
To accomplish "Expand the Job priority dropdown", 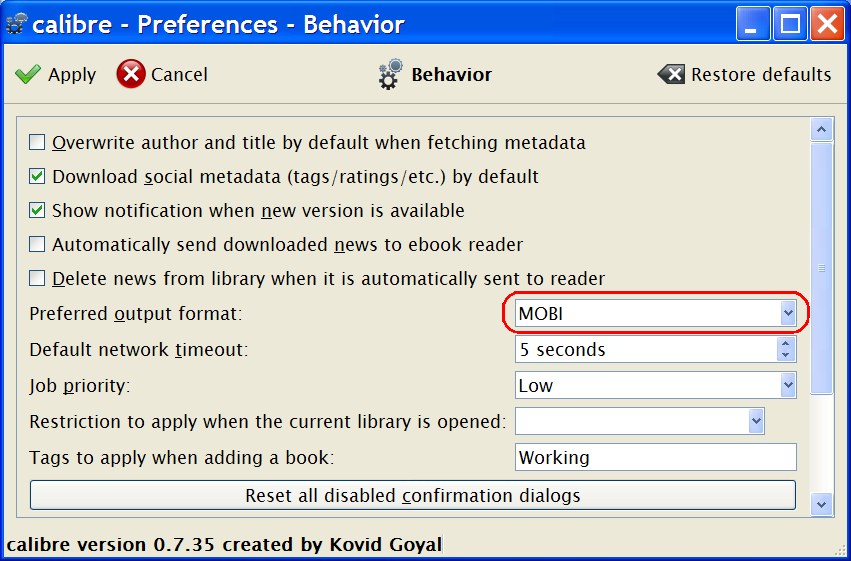I will 788,385.
